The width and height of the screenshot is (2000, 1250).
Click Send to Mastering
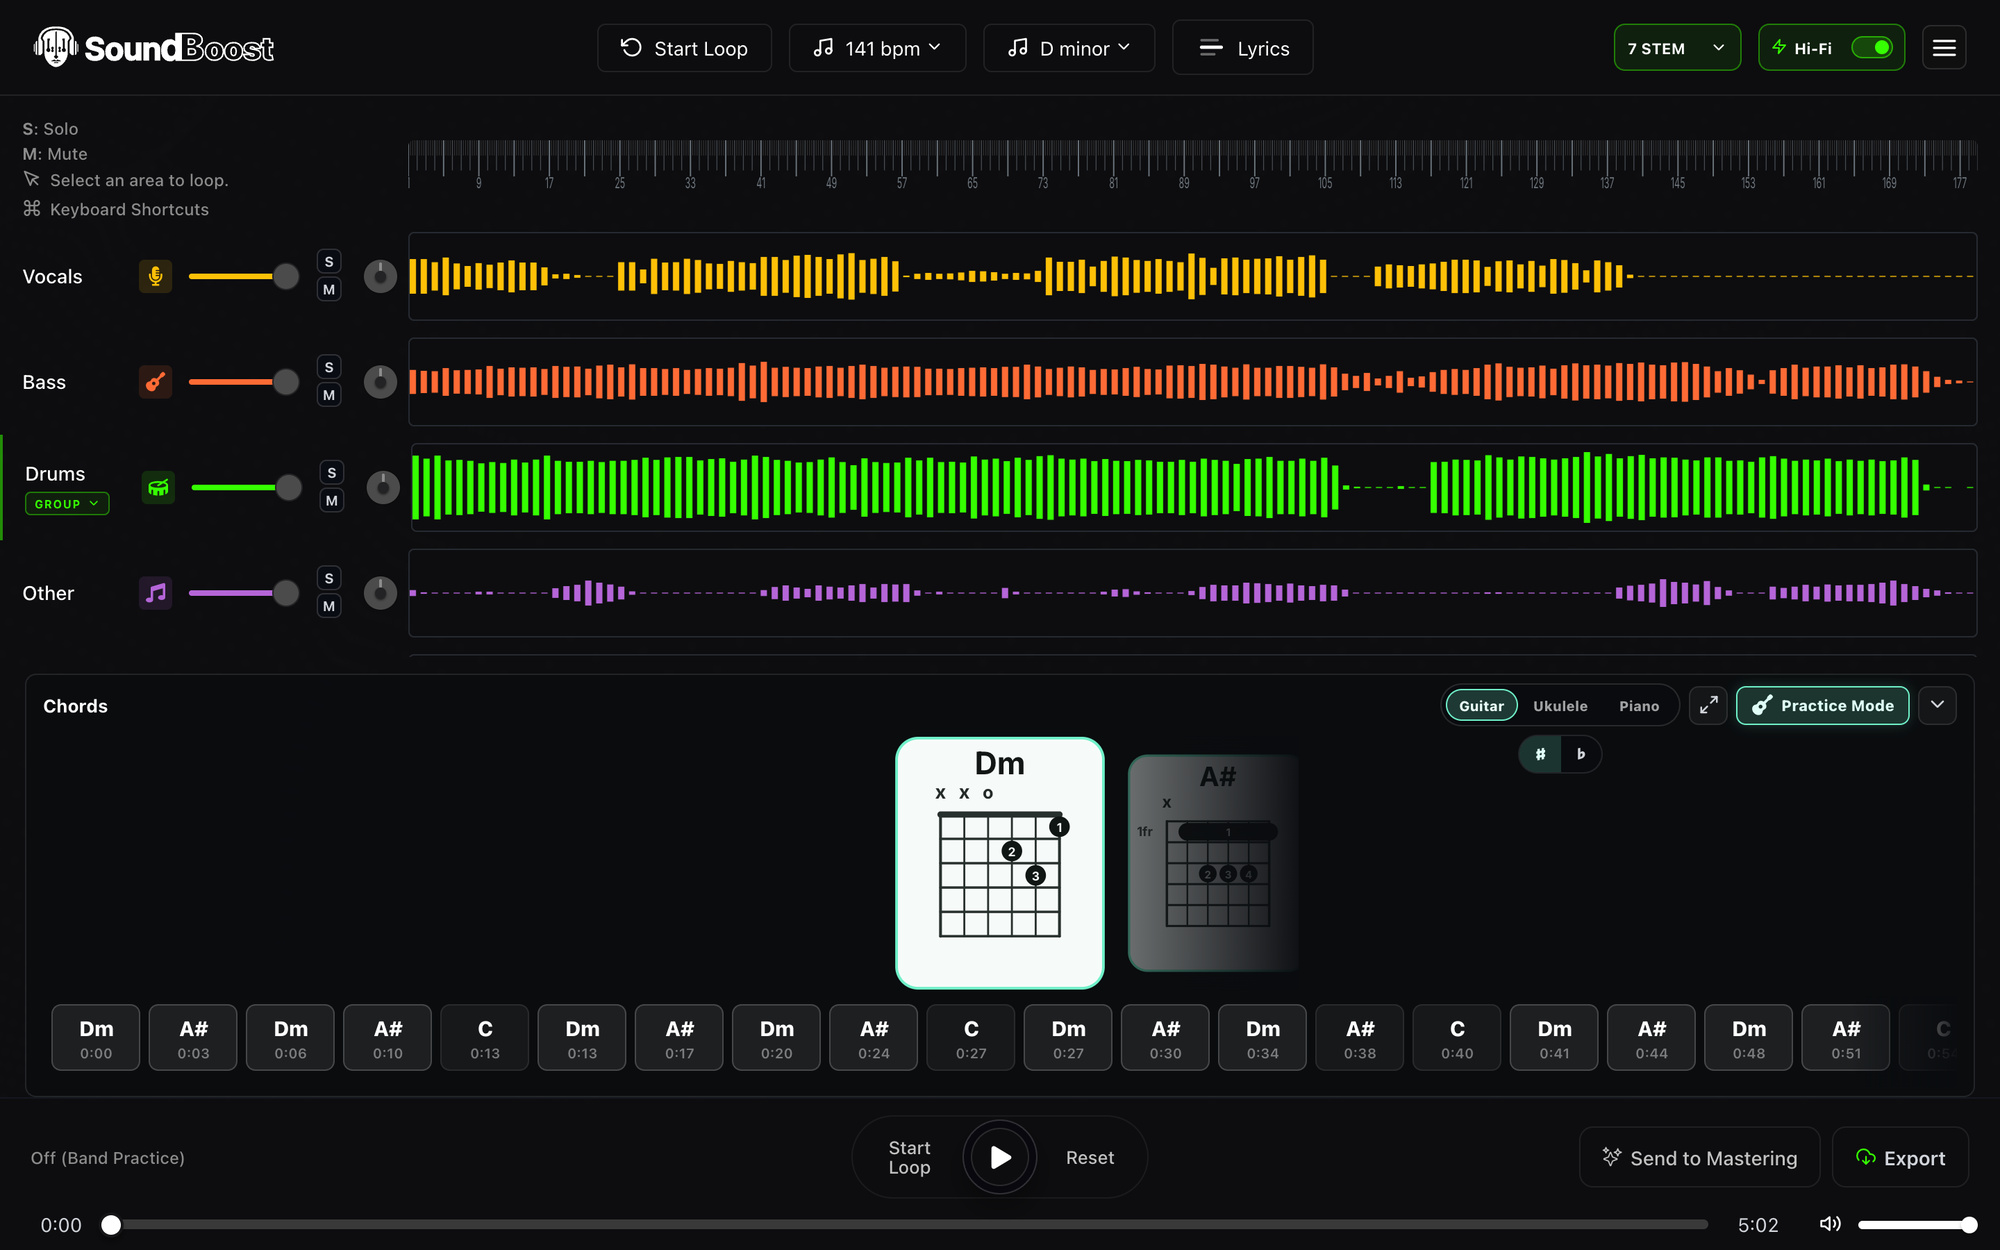1699,1157
